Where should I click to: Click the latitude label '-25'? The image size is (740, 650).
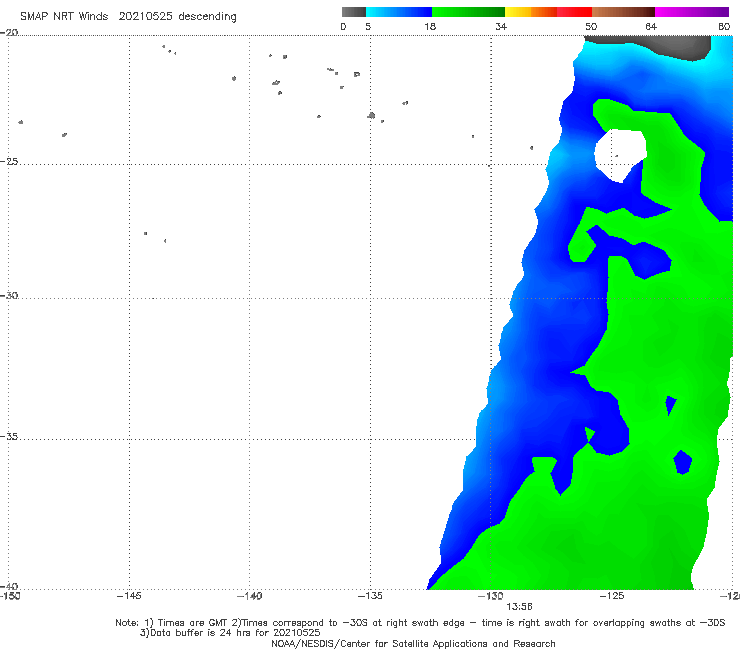[x=9, y=161]
